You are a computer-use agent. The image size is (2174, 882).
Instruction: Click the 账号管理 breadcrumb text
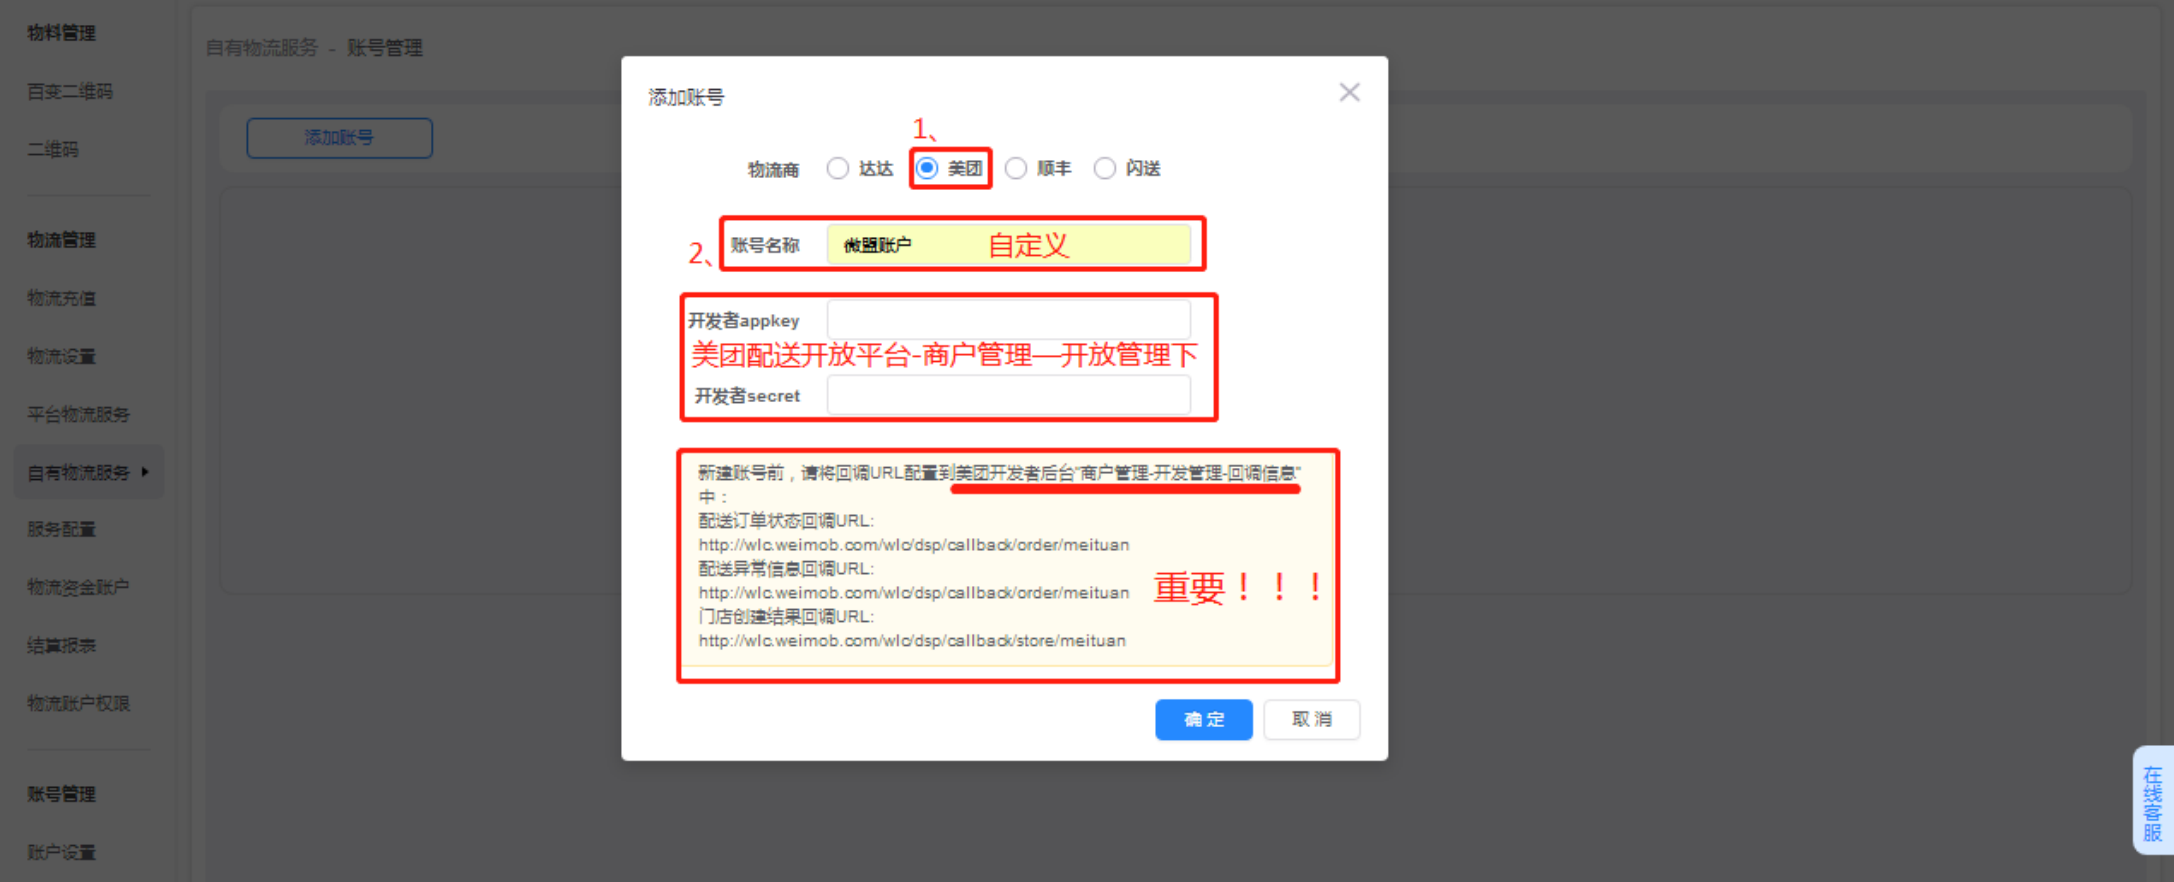385,48
